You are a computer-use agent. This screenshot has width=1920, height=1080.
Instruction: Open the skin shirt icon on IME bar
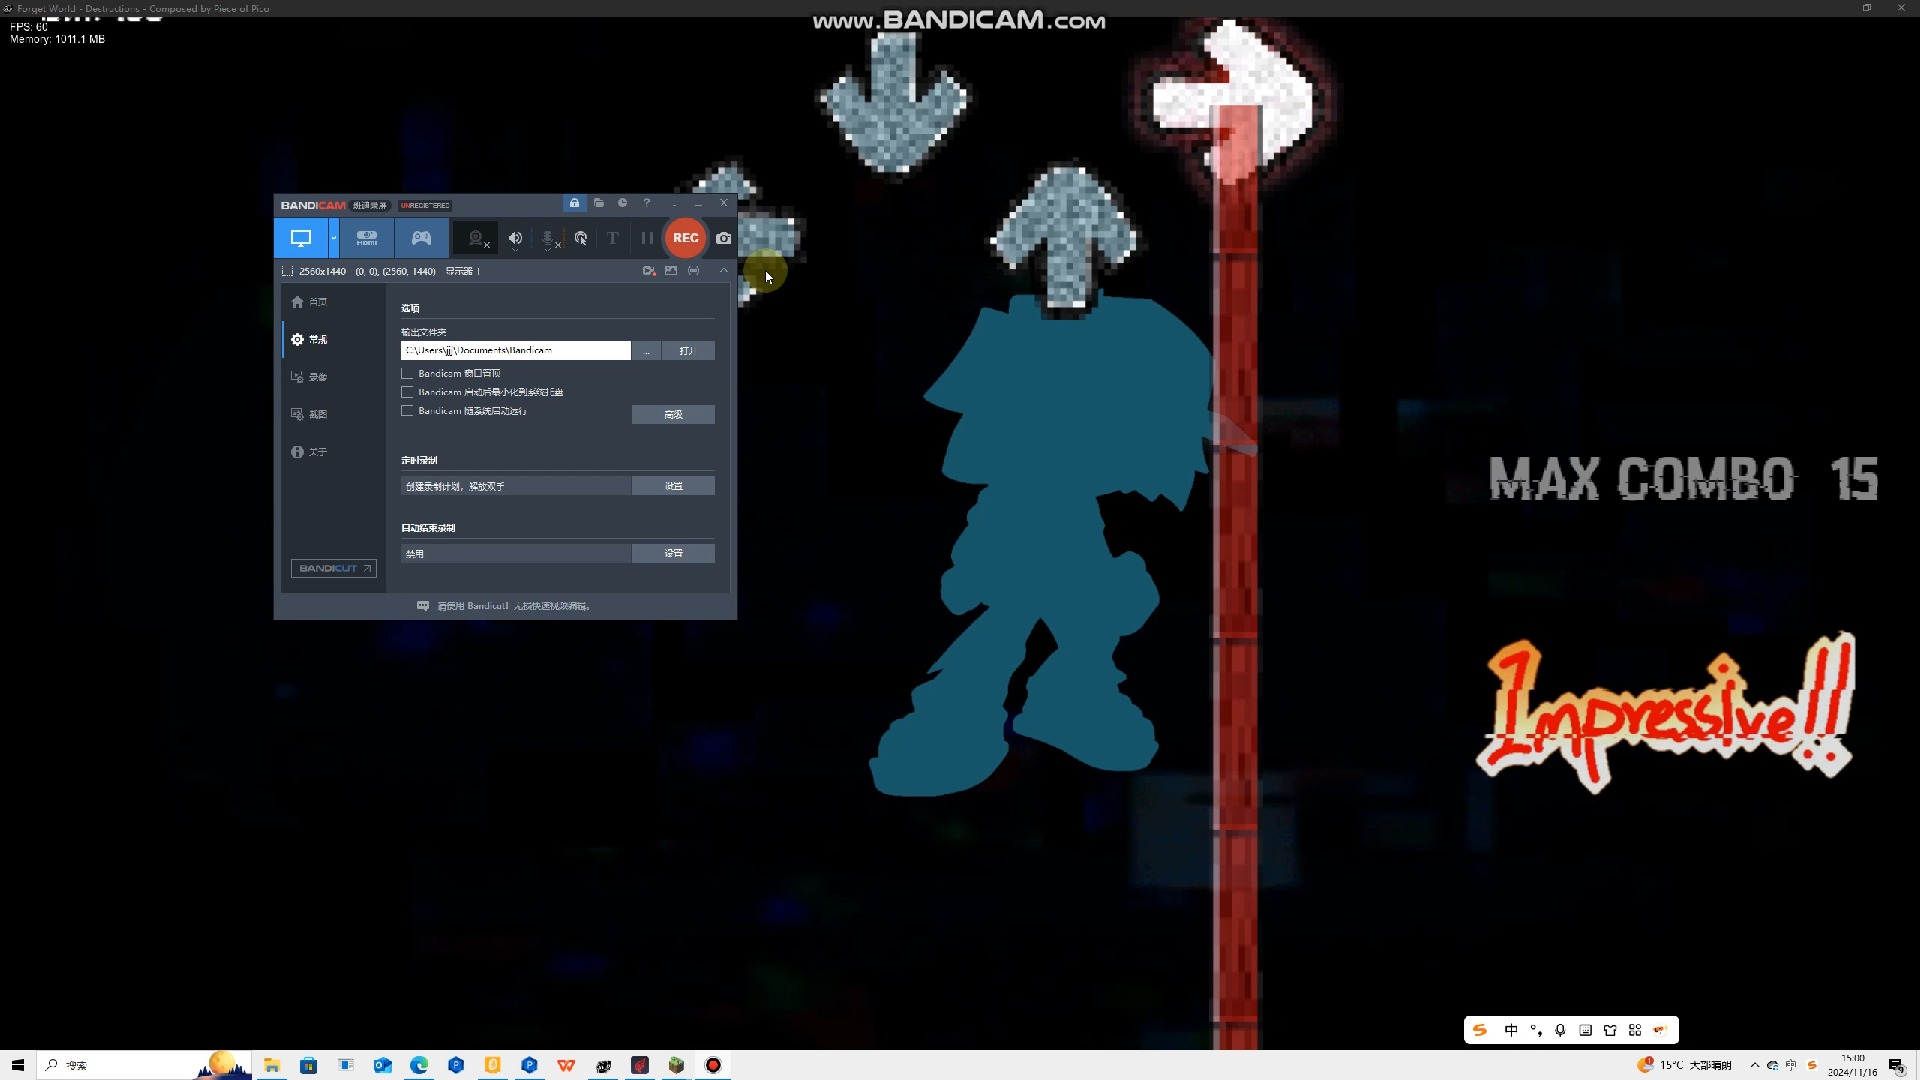click(1610, 1030)
